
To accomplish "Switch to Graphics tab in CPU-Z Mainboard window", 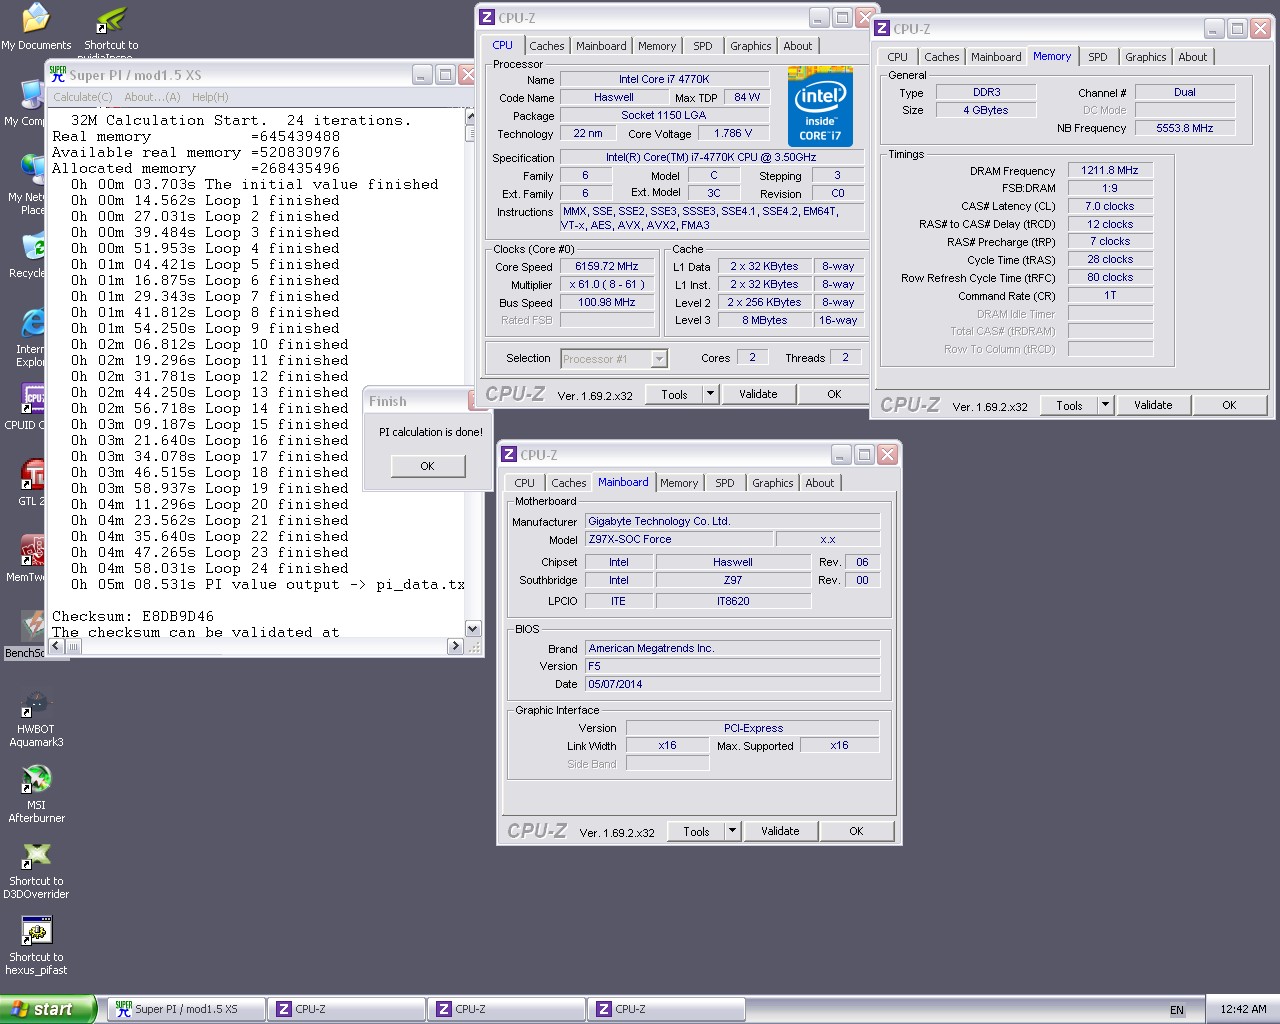I will pyautogui.click(x=772, y=483).
